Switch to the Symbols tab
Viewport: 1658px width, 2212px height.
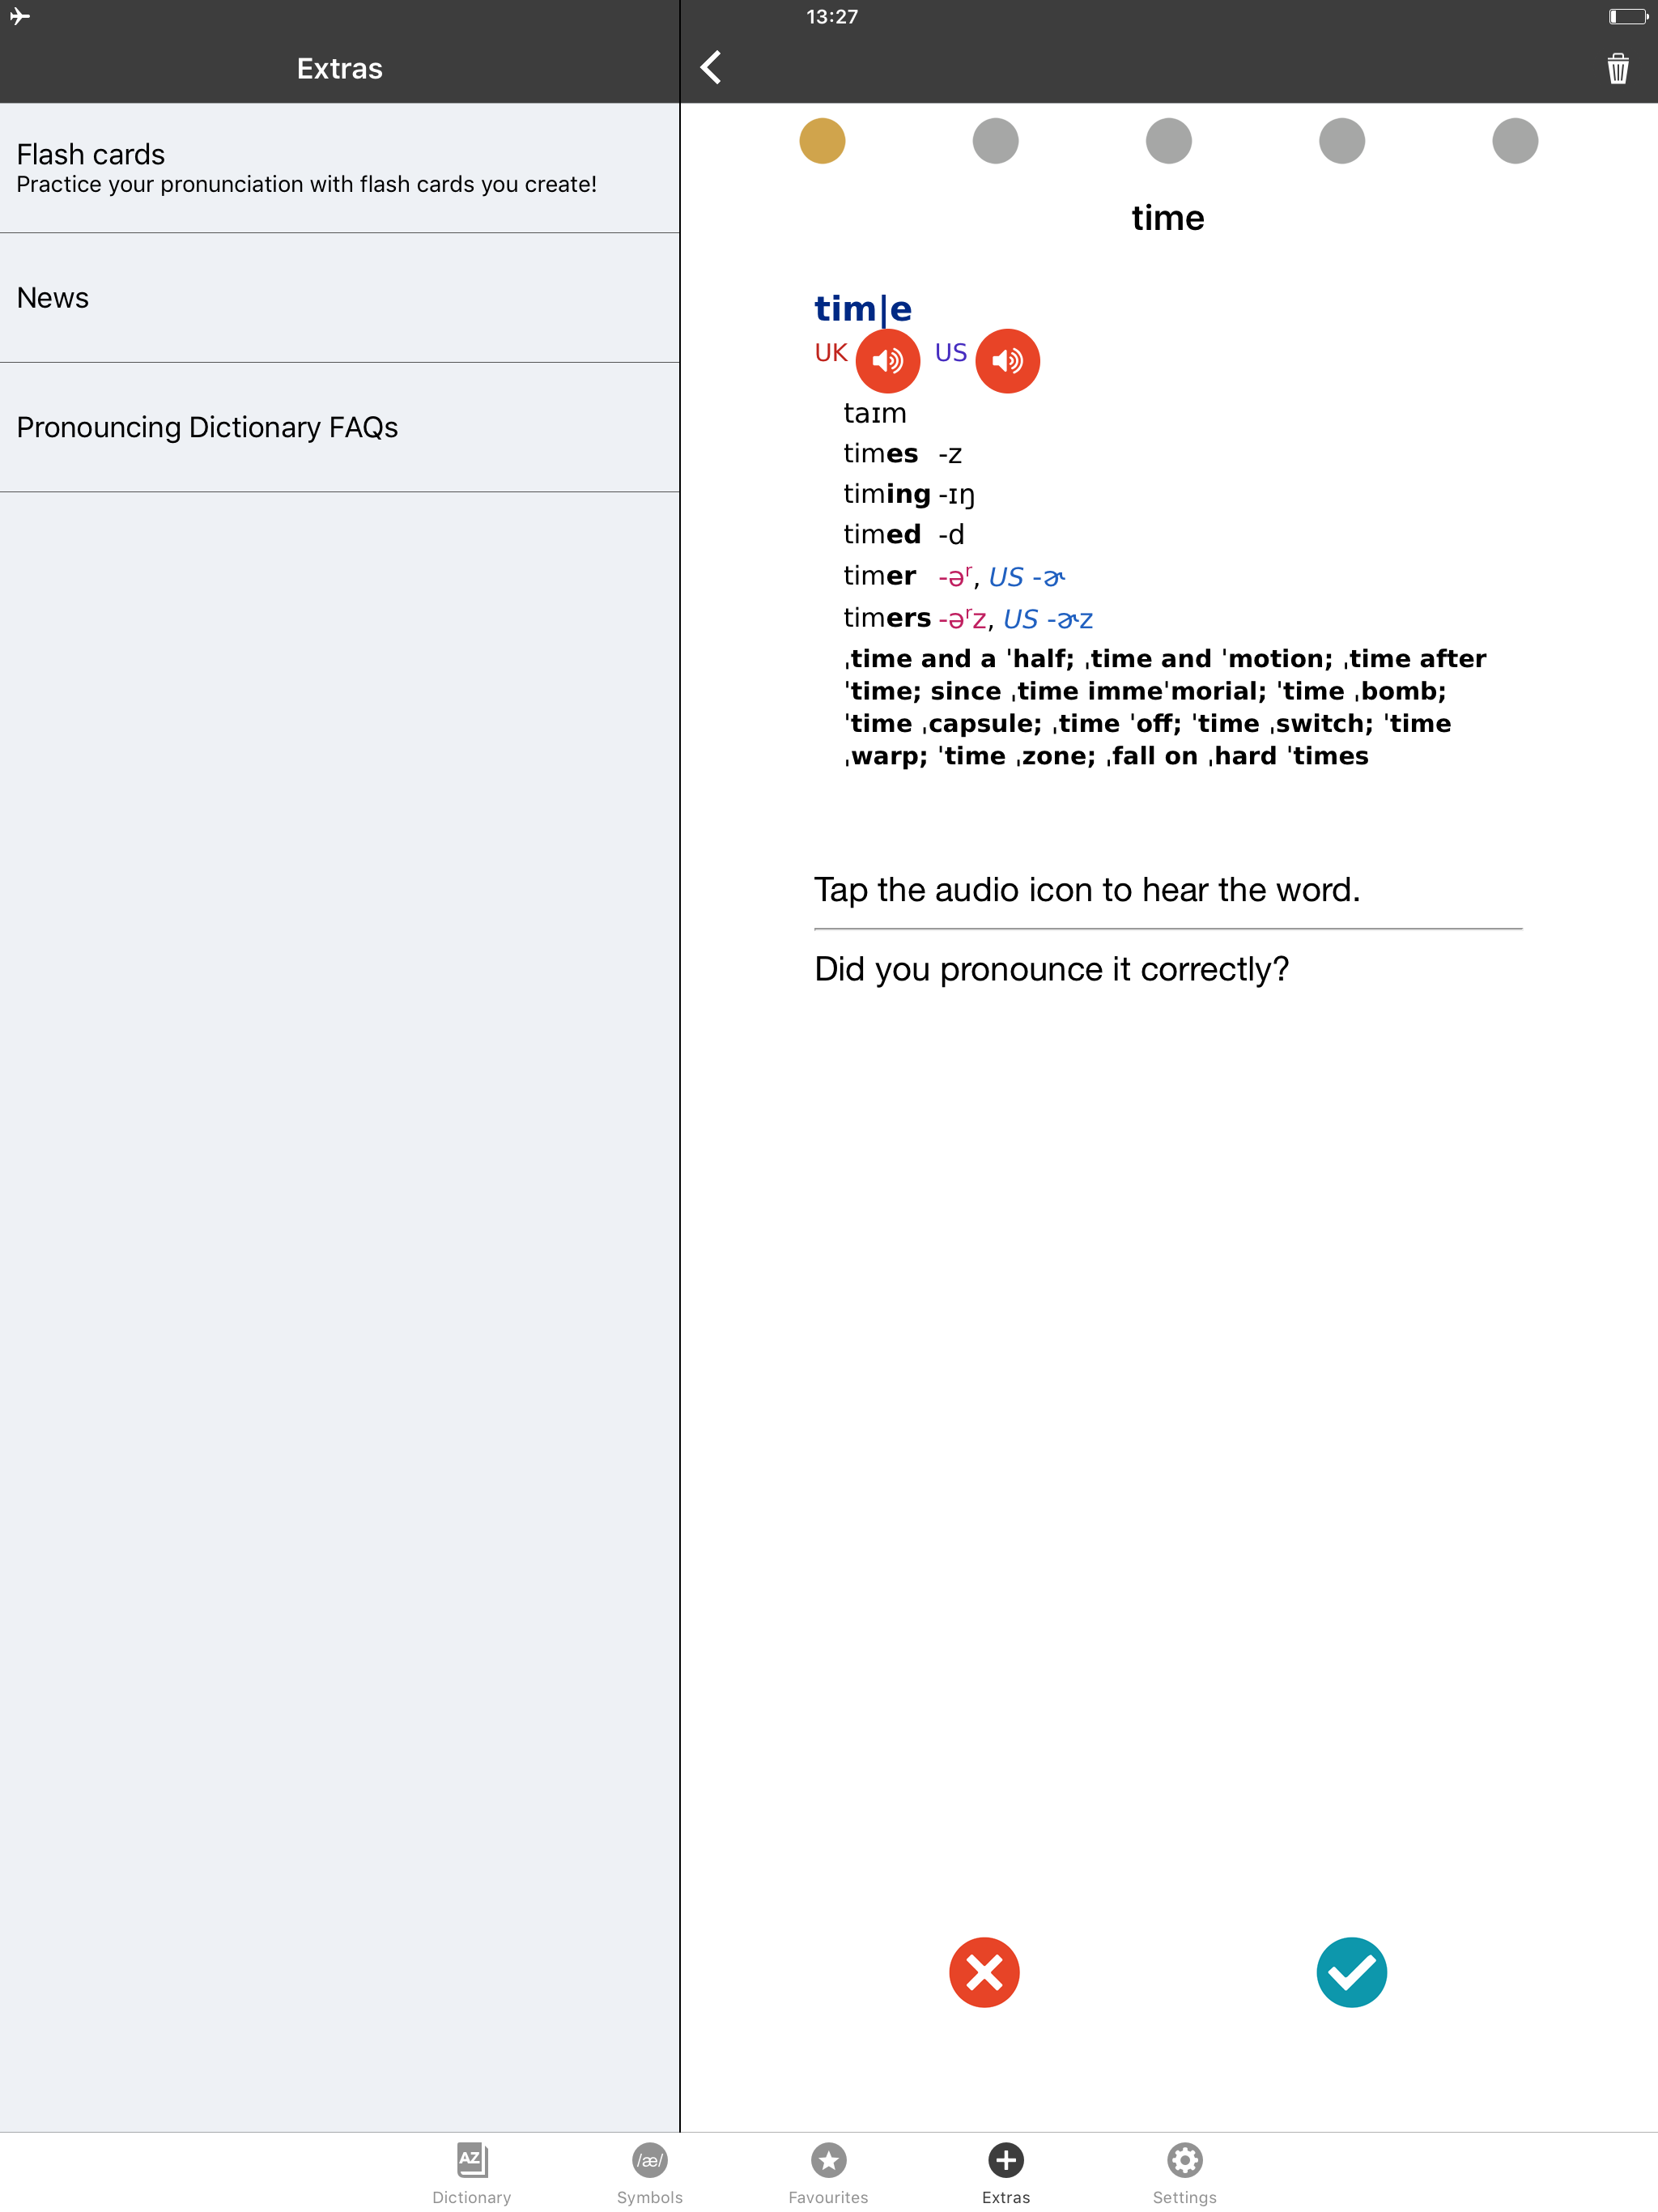tap(650, 2172)
